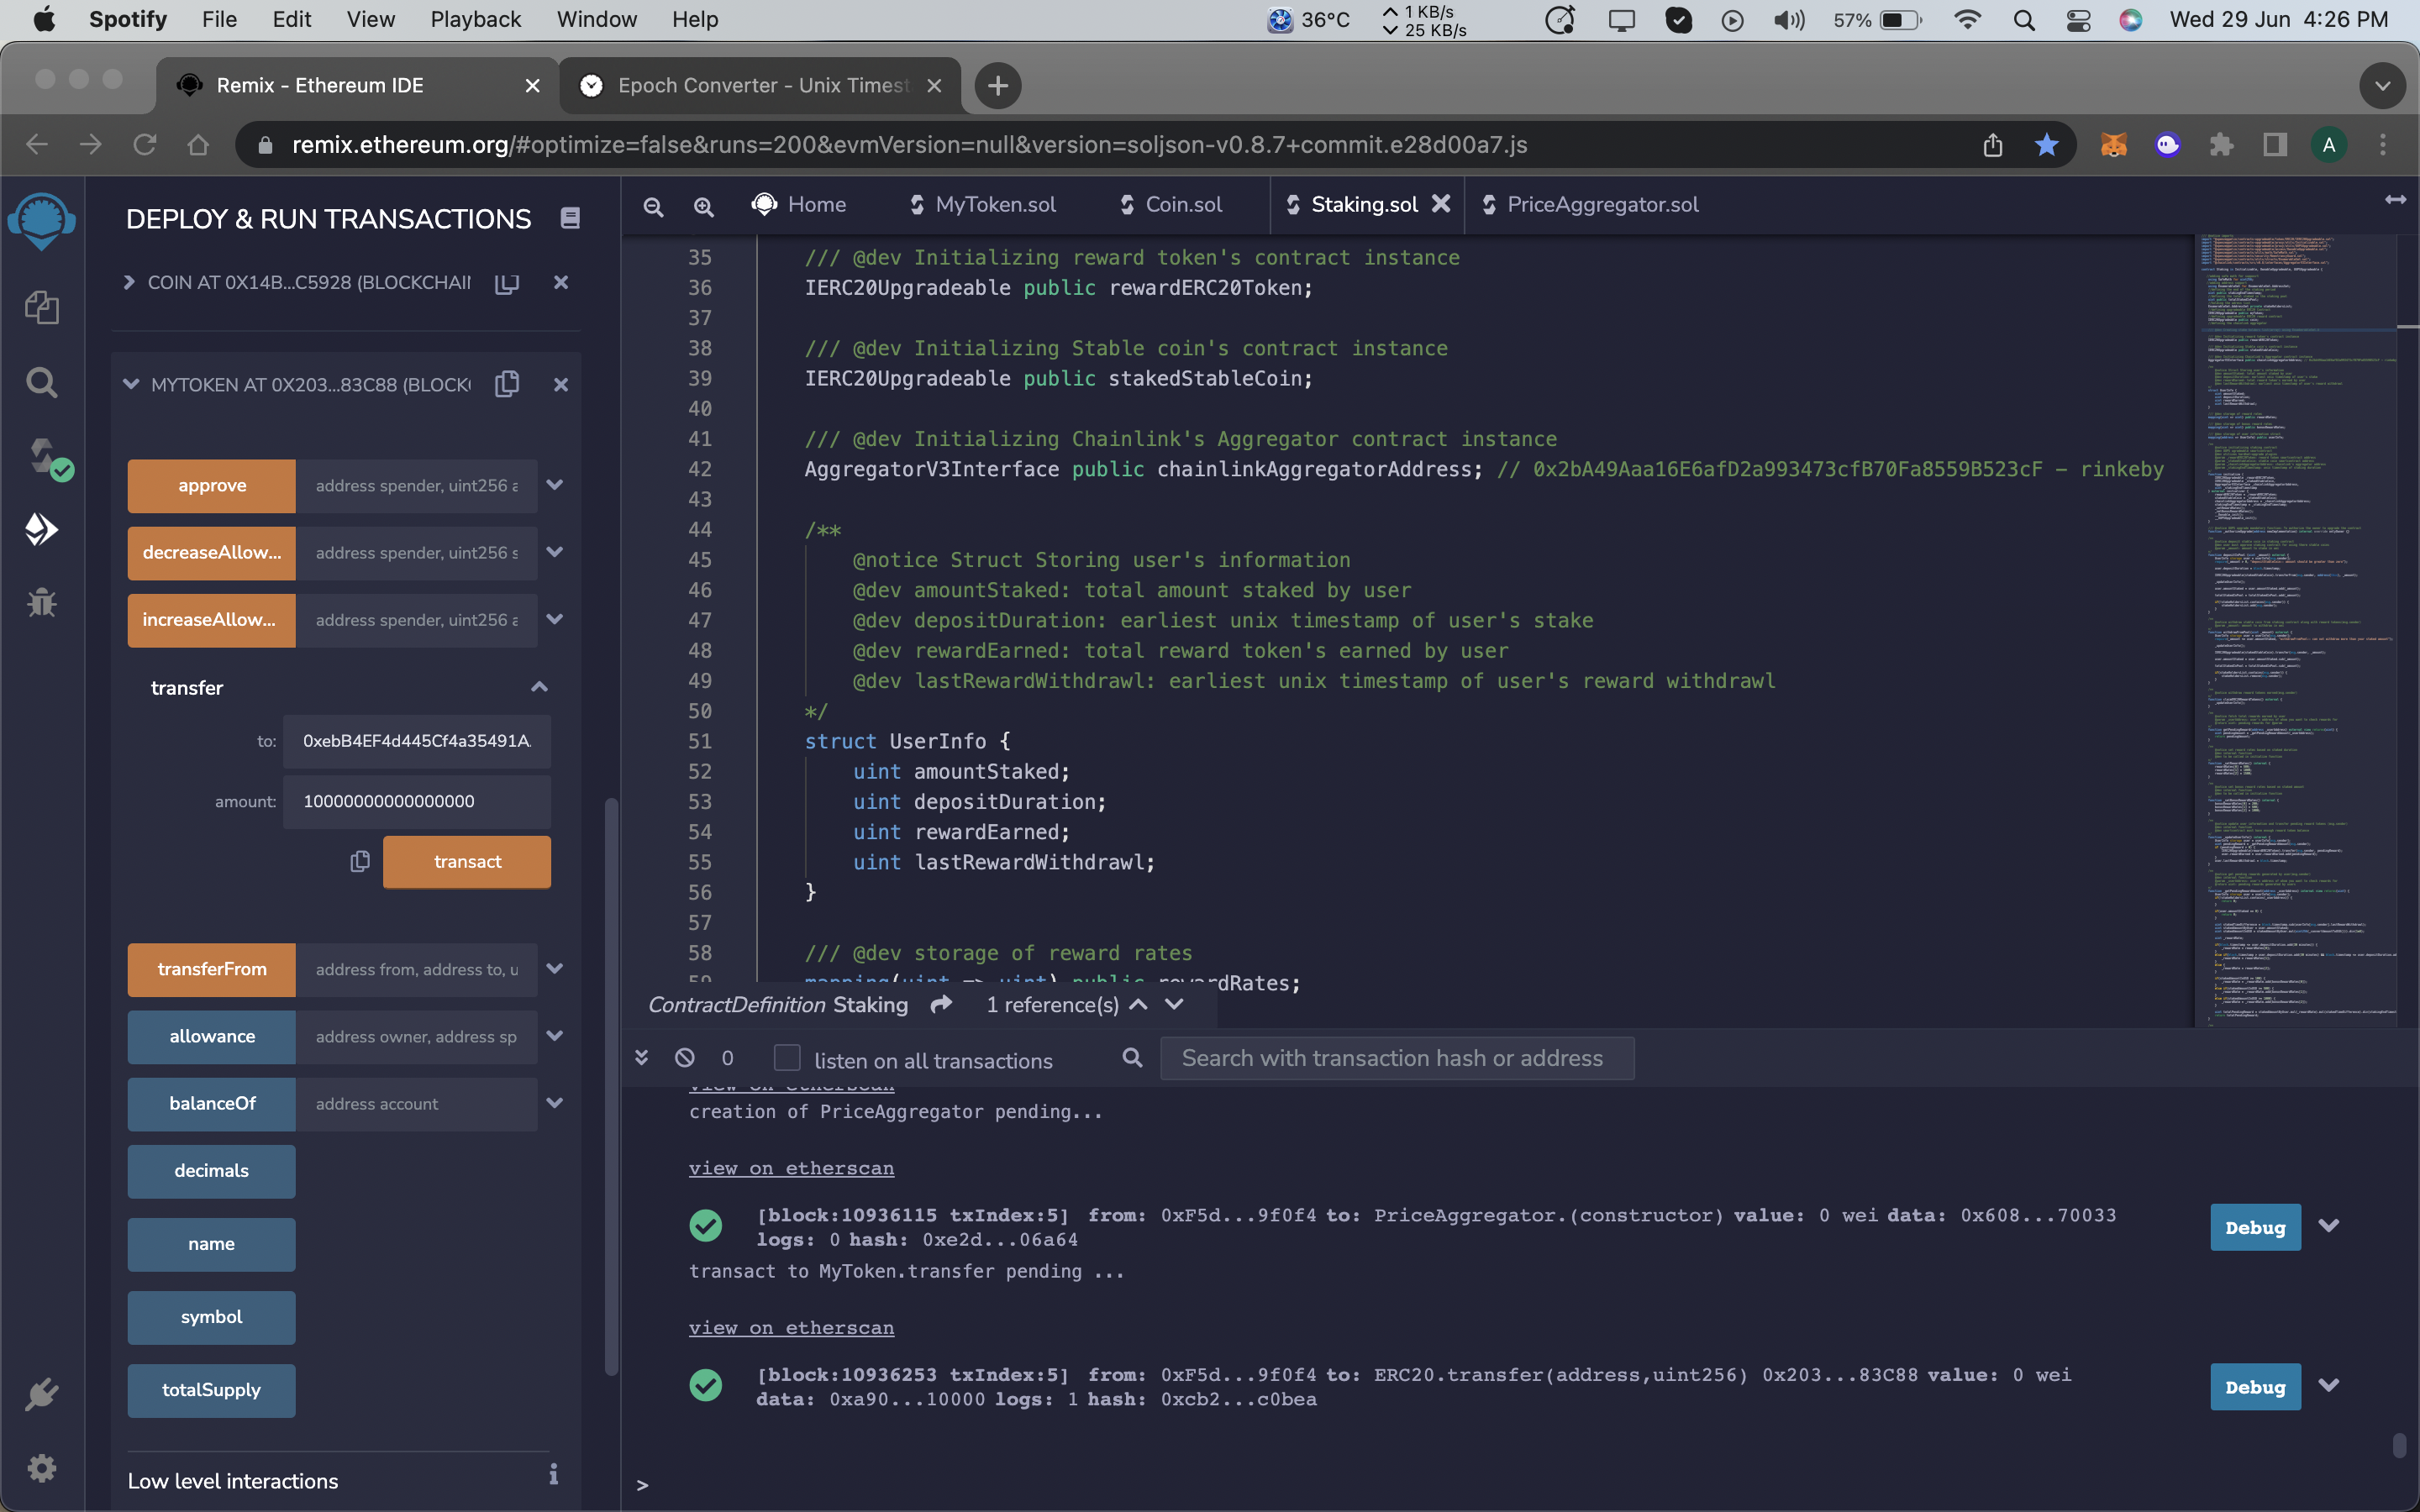Remove the COIN deployed contract
Image resolution: width=2420 pixels, height=1512 pixels.
pyautogui.click(x=561, y=283)
